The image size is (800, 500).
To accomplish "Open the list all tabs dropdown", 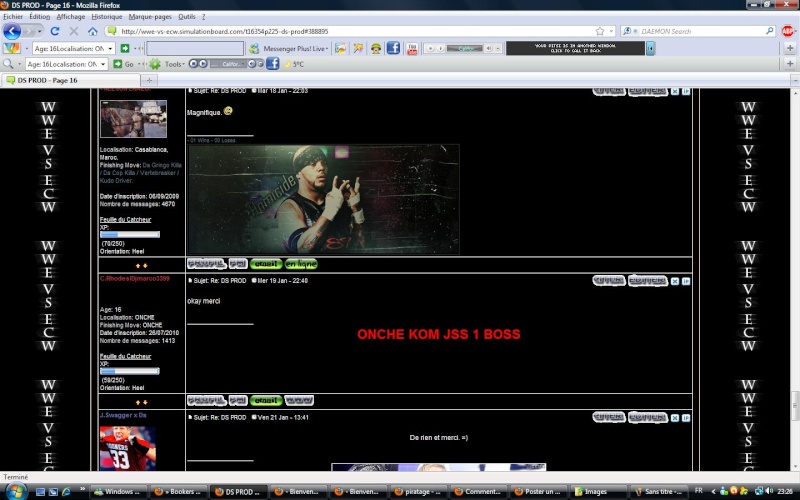I will click(x=795, y=80).
